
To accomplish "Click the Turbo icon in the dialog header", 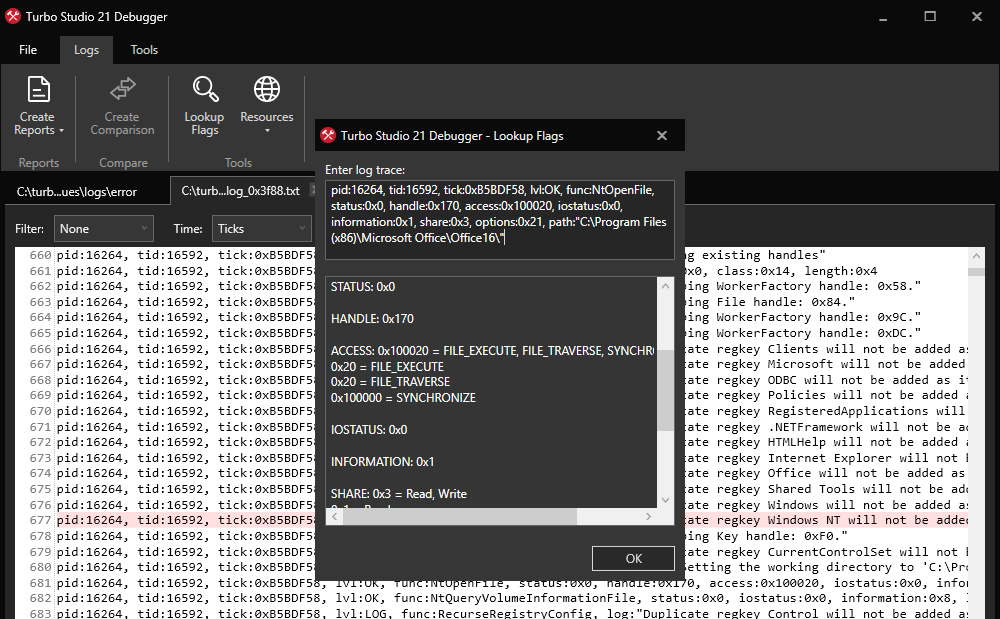I will (x=329, y=135).
